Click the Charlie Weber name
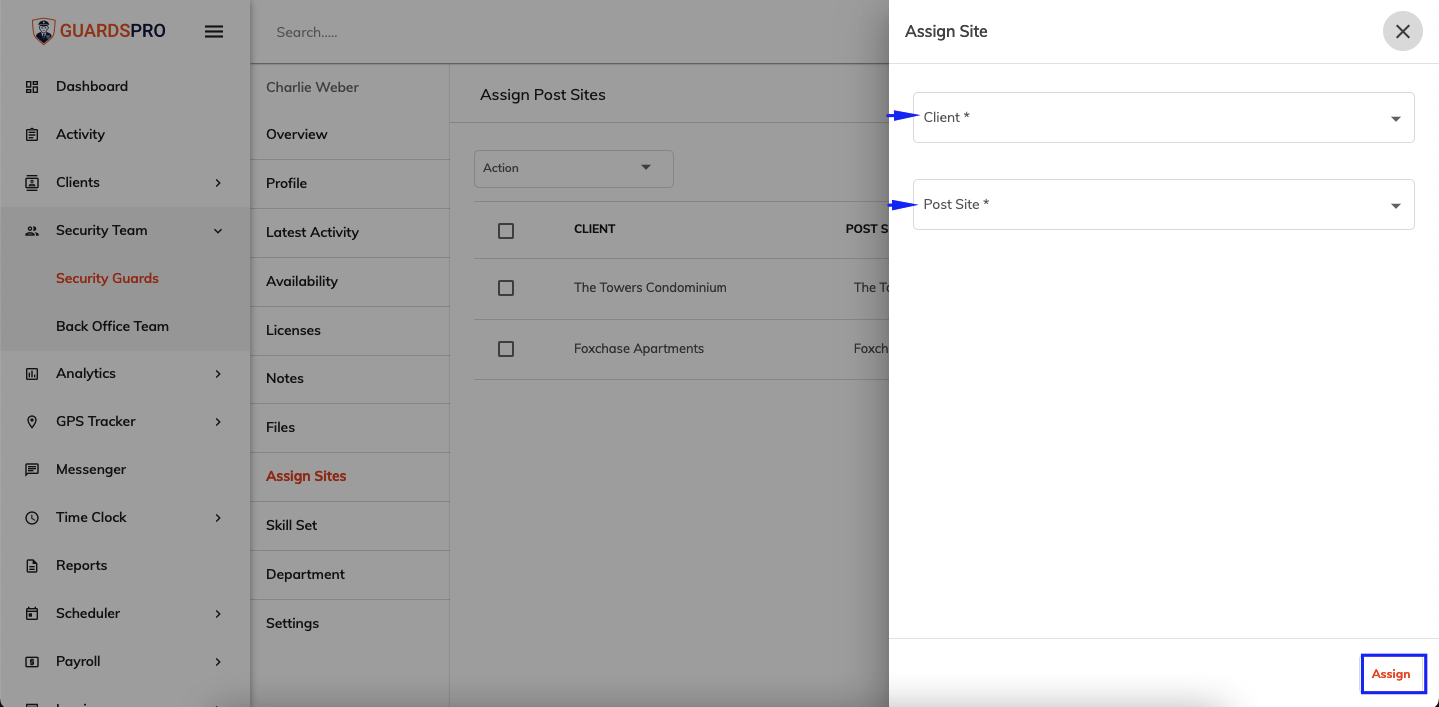The width and height of the screenshot is (1439, 707). [312, 87]
